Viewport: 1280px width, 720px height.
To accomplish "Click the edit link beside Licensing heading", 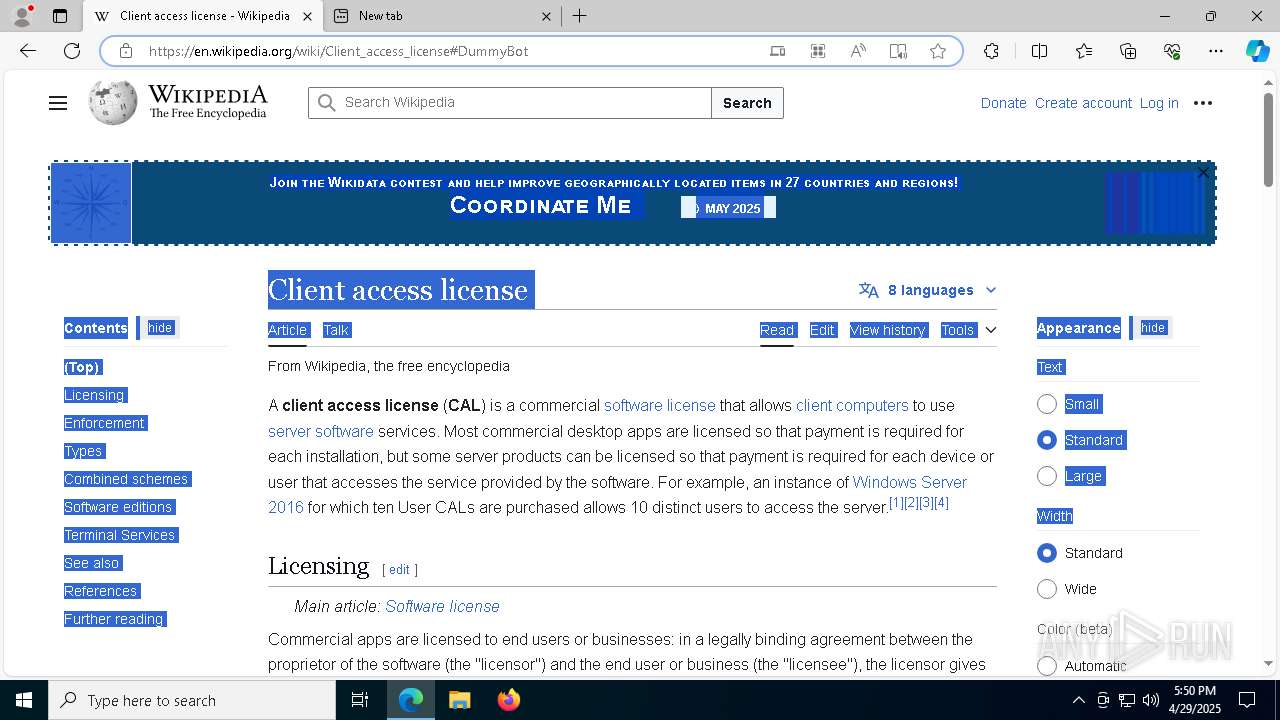I will 399,569.
